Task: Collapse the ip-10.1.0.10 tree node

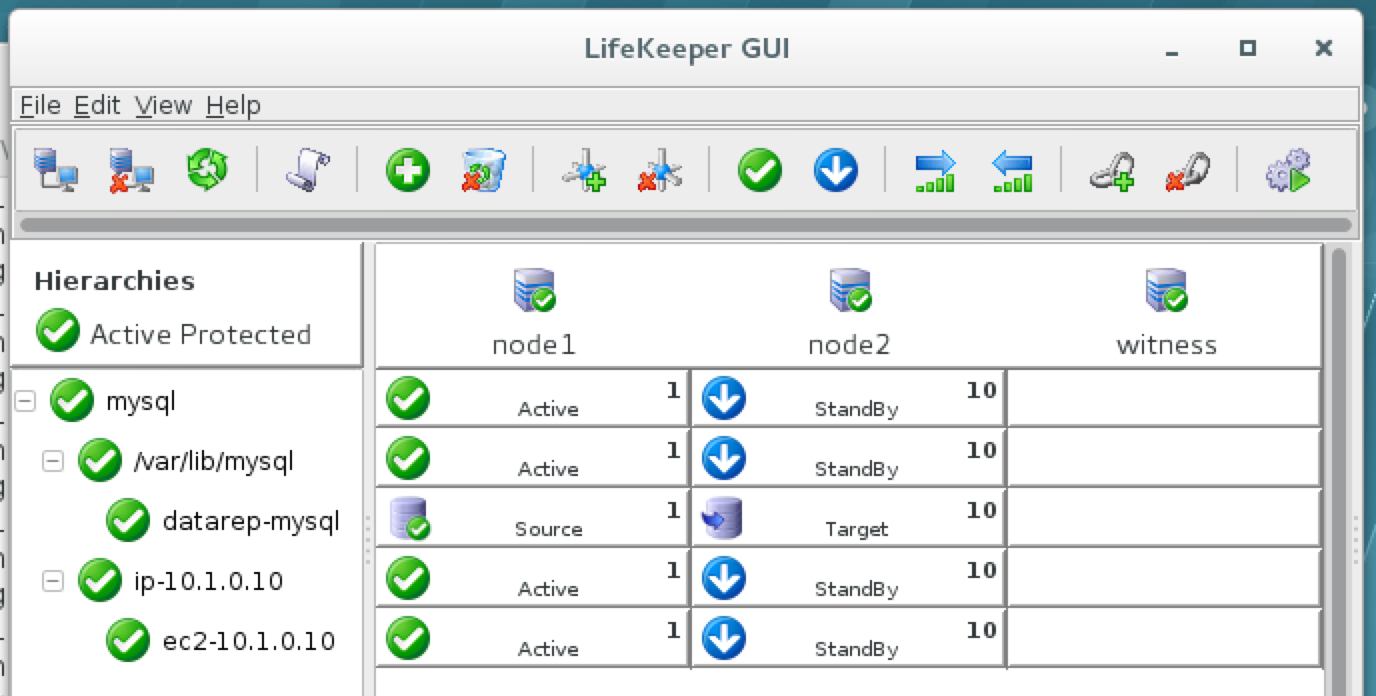Action: pyautogui.click(x=52, y=581)
